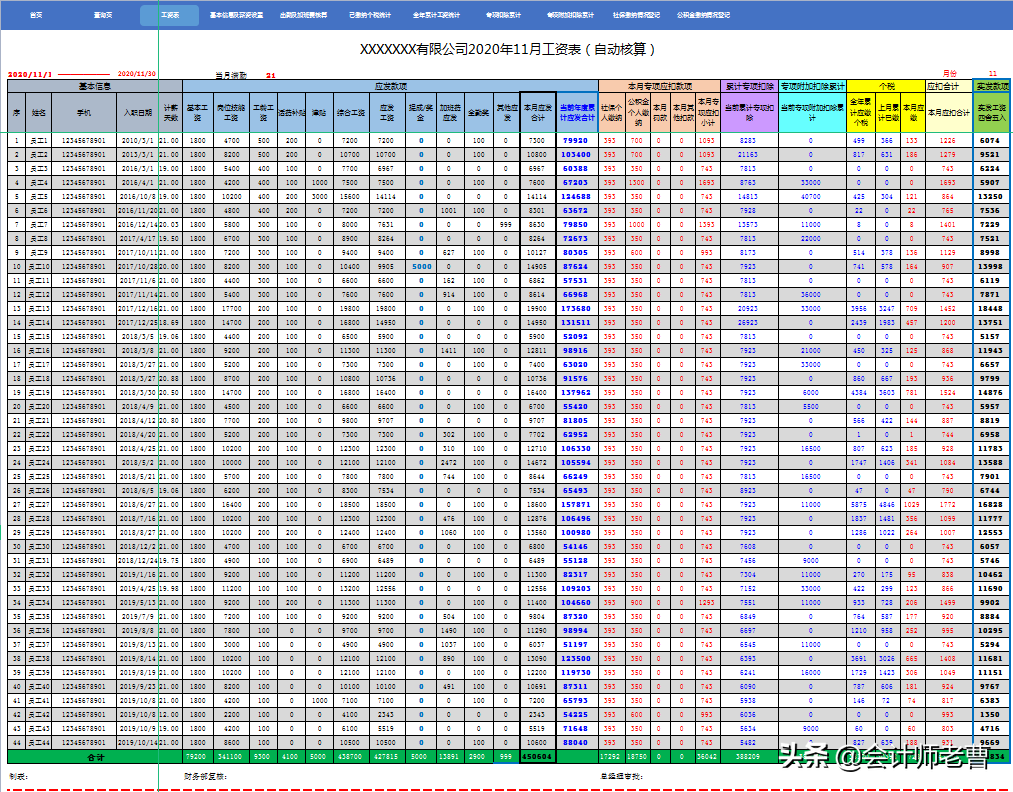1013x792 pixels.
Task: Click the 当月天数 value 21
Action: tap(270, 75)
